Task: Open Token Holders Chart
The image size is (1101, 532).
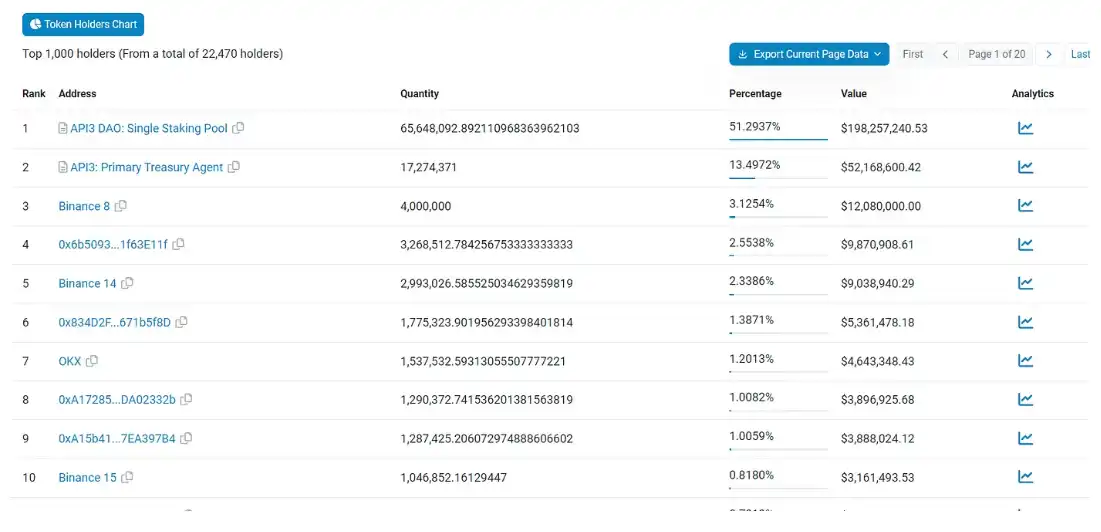Action: [83, 24]
